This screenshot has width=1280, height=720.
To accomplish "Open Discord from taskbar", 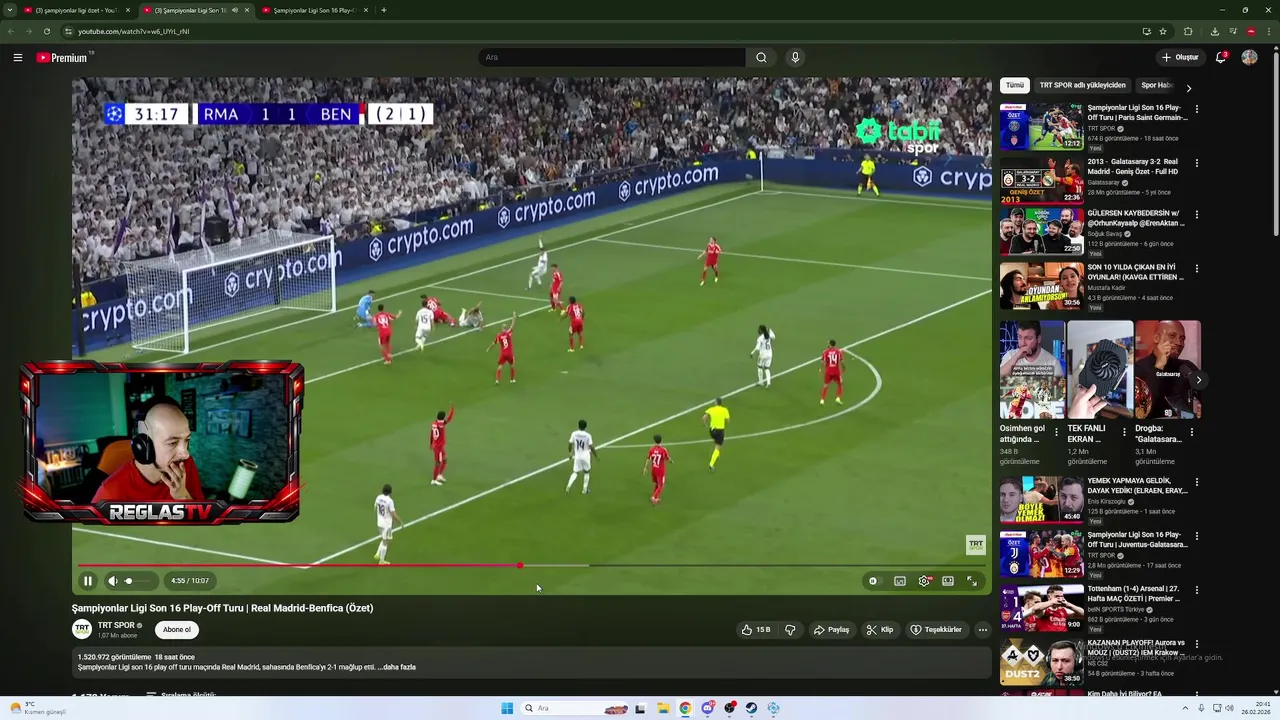I will point(708,708).
